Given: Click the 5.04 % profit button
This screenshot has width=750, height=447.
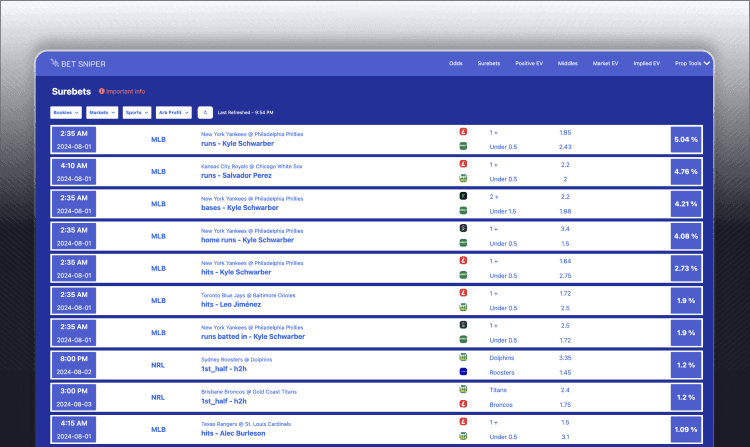Looking at the screenshot, I should (x=686, y=140).
